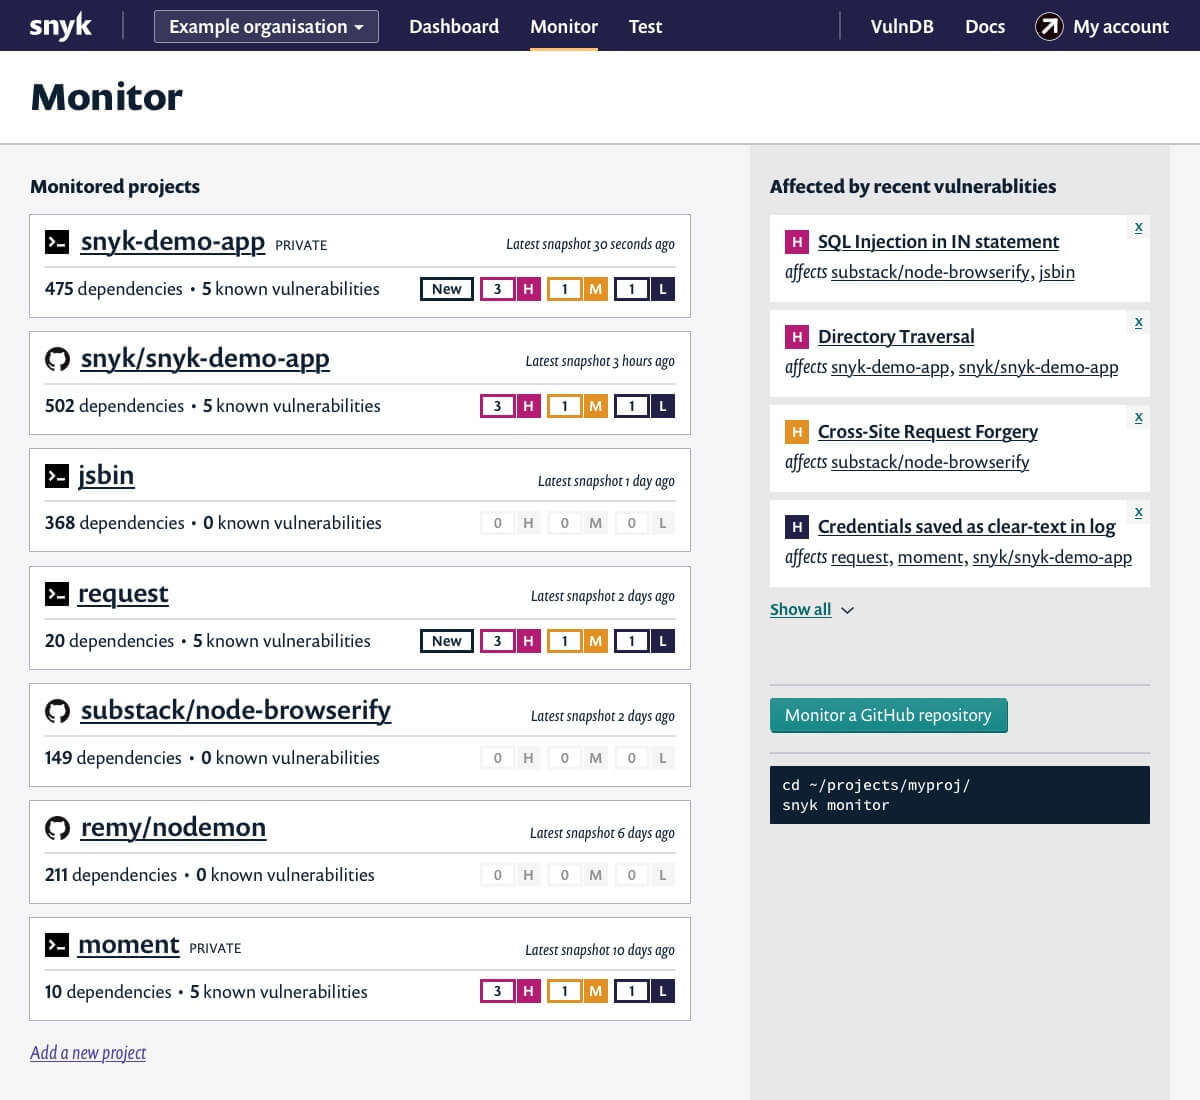This screenshot has height=1100, width=1200.
Task: Open the Example organisation dropdown
Action: [x=266, y=27]
